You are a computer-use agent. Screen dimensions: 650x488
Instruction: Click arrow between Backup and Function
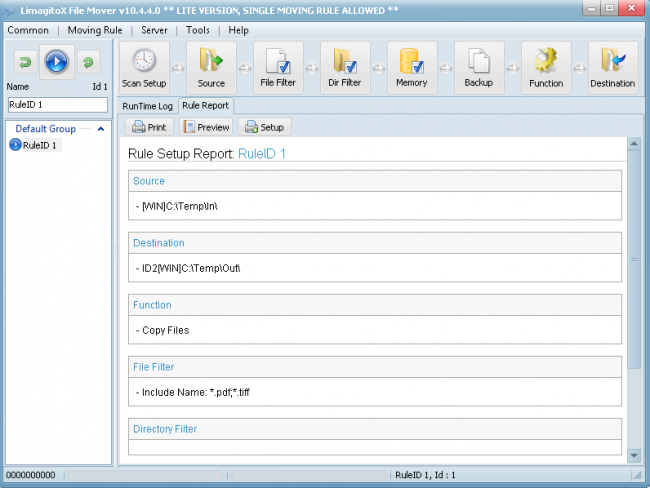(513, 68)
